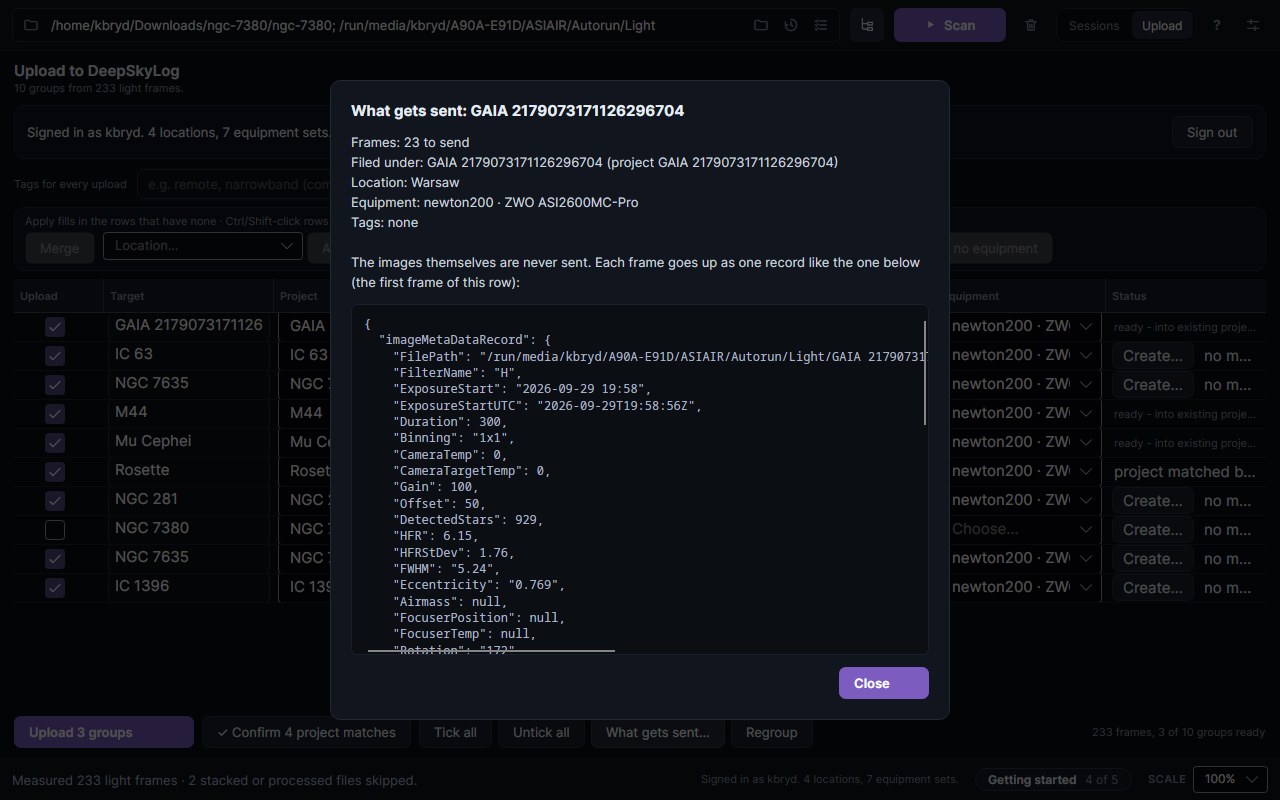Open the browse folder icon beside the path
The width and height of the screenshot is (1280, 800).
(x=761, y=25)
